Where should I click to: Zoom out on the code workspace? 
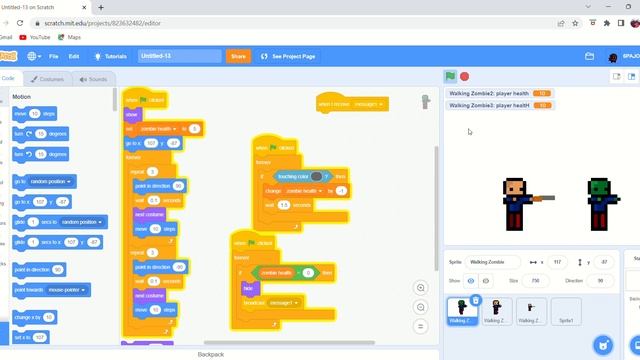pyautogui.click(x=420, y=307)
